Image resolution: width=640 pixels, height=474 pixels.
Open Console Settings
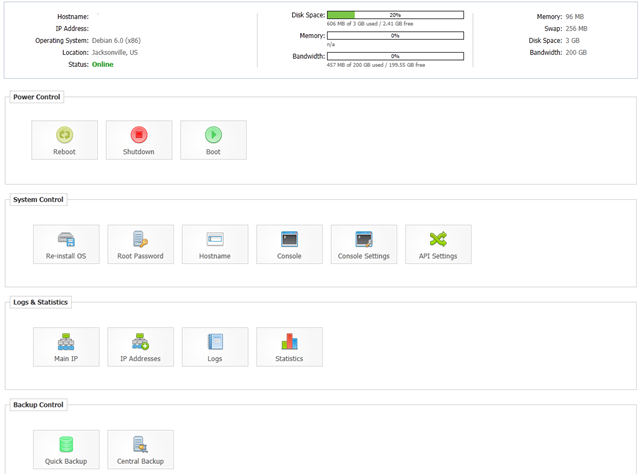(x=364, y=244)
